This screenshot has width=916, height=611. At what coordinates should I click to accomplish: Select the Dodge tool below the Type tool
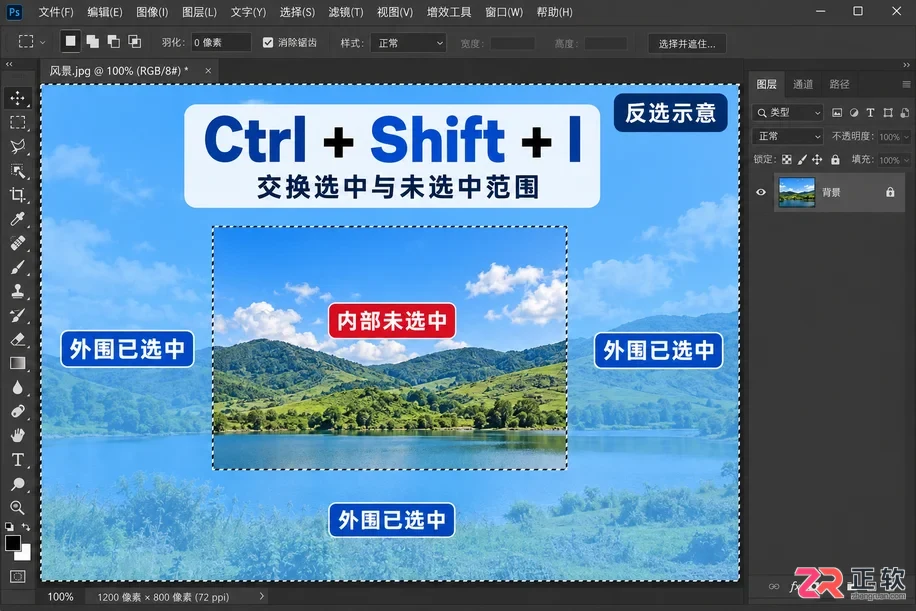point(18,484)
